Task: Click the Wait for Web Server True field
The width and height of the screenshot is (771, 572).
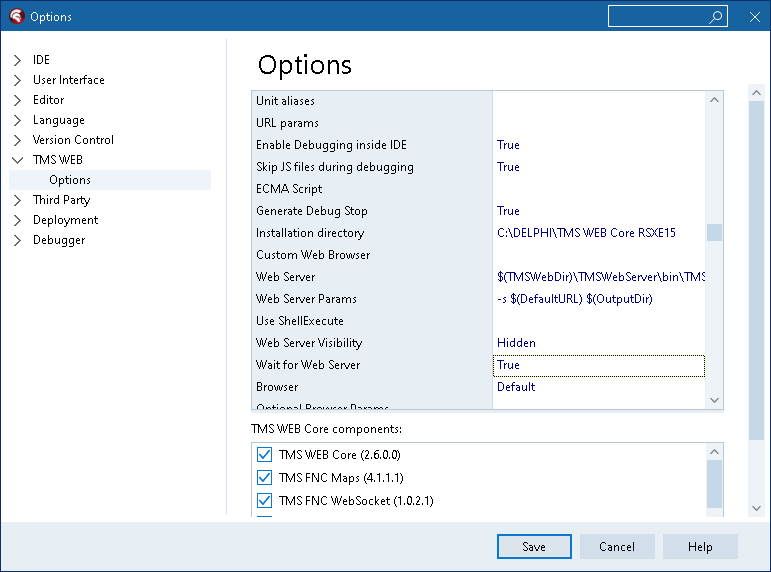Action: pos(599,365)
